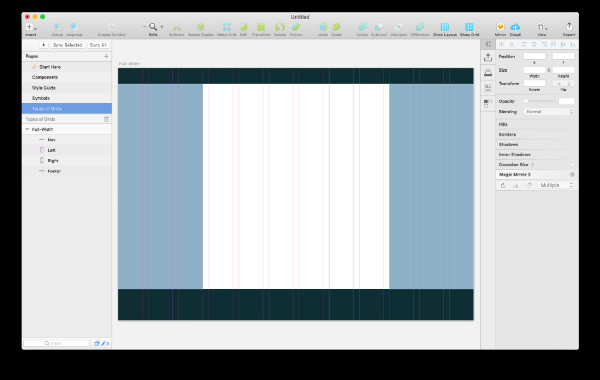
Task: Open the Multiple dropdown under Magic Mirror
Action: pyautogui.click(x=556, y=185)
